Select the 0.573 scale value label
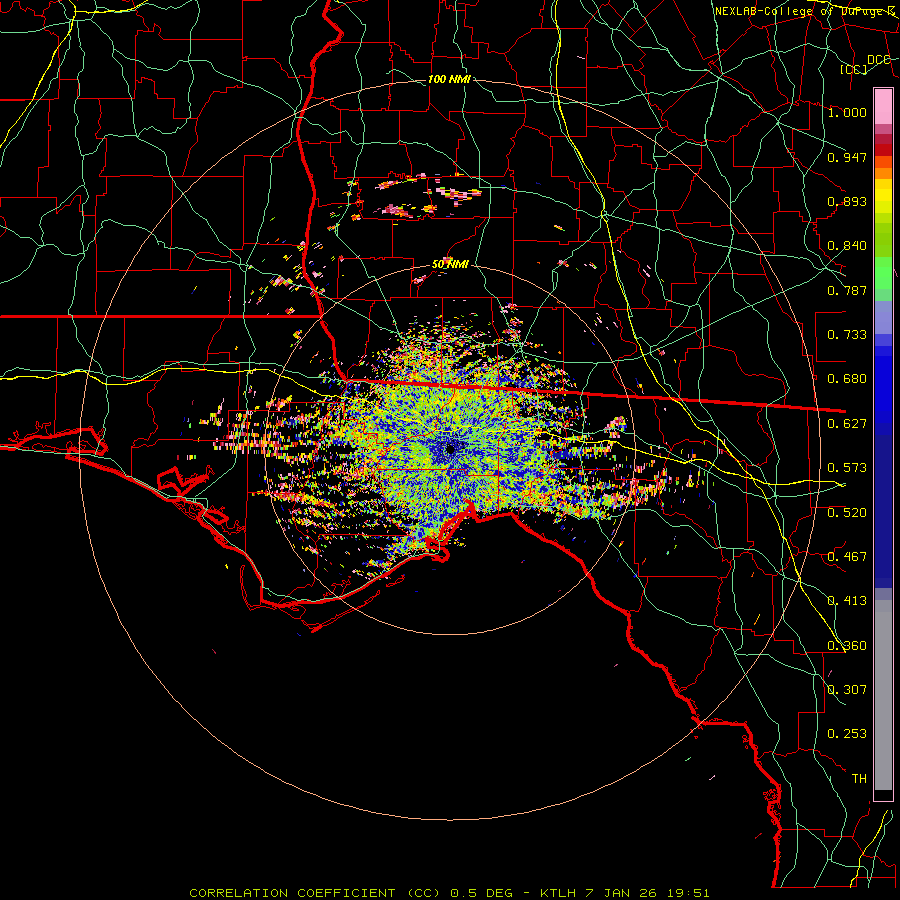Viewport: 900px width, 900px height. (847, 468)
